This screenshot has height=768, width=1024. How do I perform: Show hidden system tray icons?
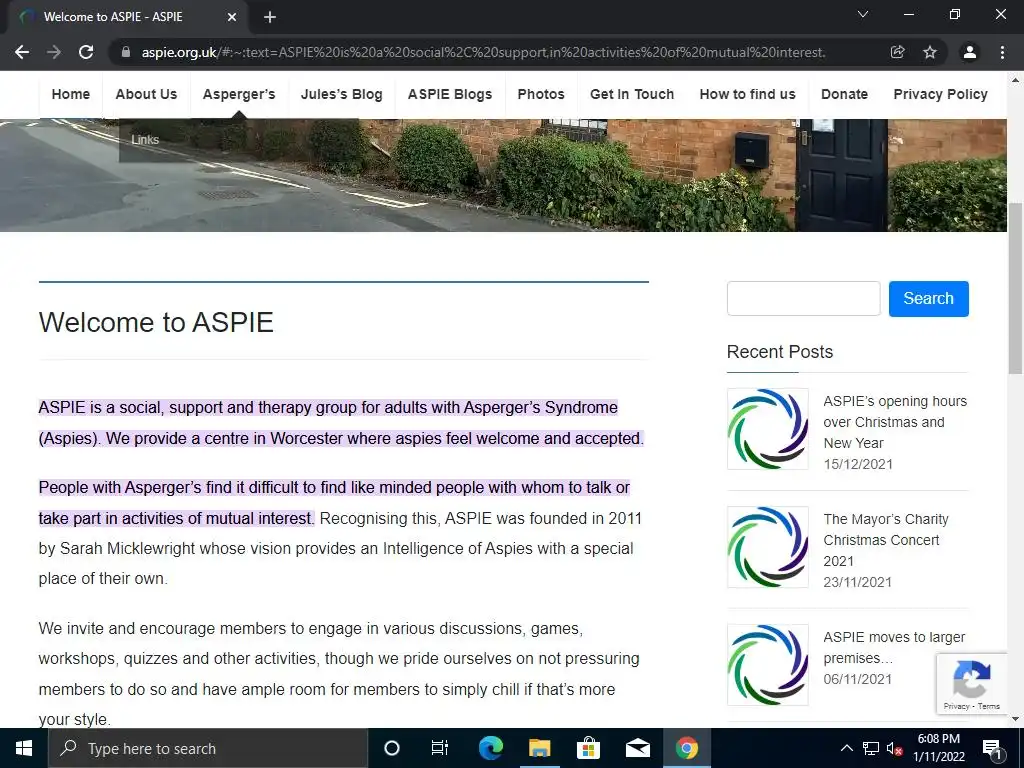(x=846, y=748)
